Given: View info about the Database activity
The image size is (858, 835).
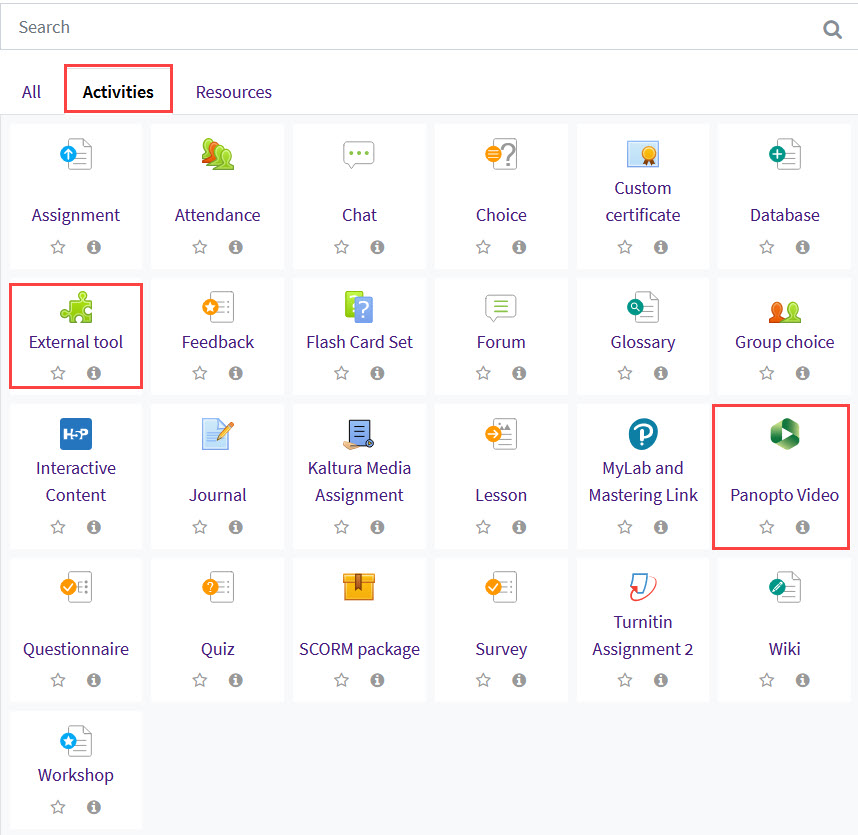Looking at the screenshot, I should 802,246.
